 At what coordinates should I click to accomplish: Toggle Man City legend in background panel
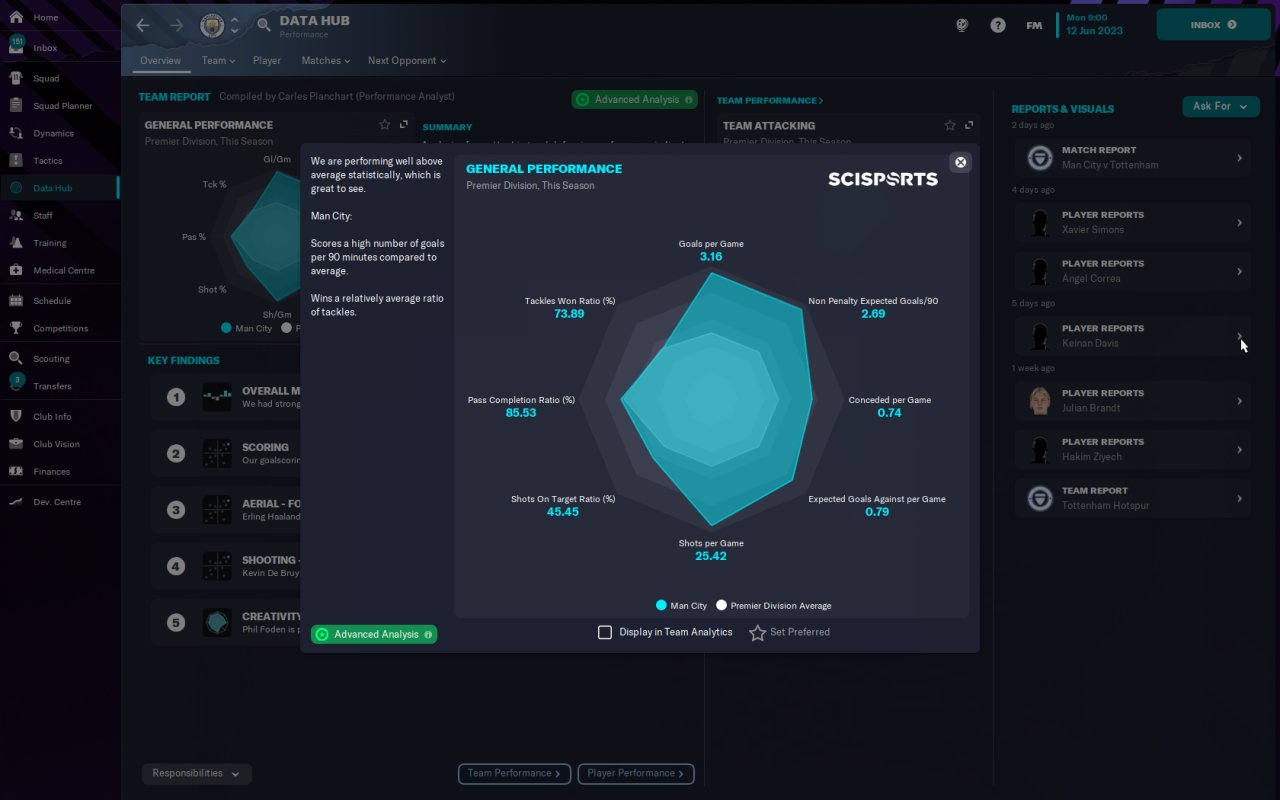[246, 328]
